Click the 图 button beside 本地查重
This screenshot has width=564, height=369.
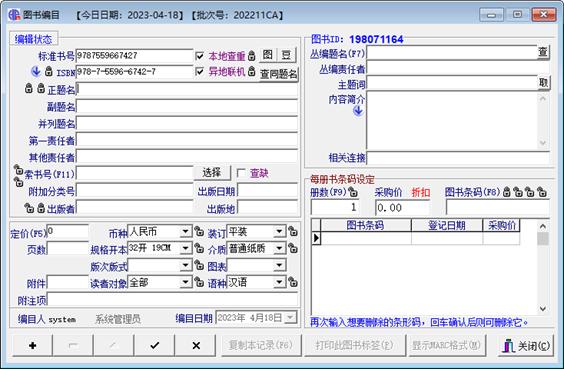point(267,55)
